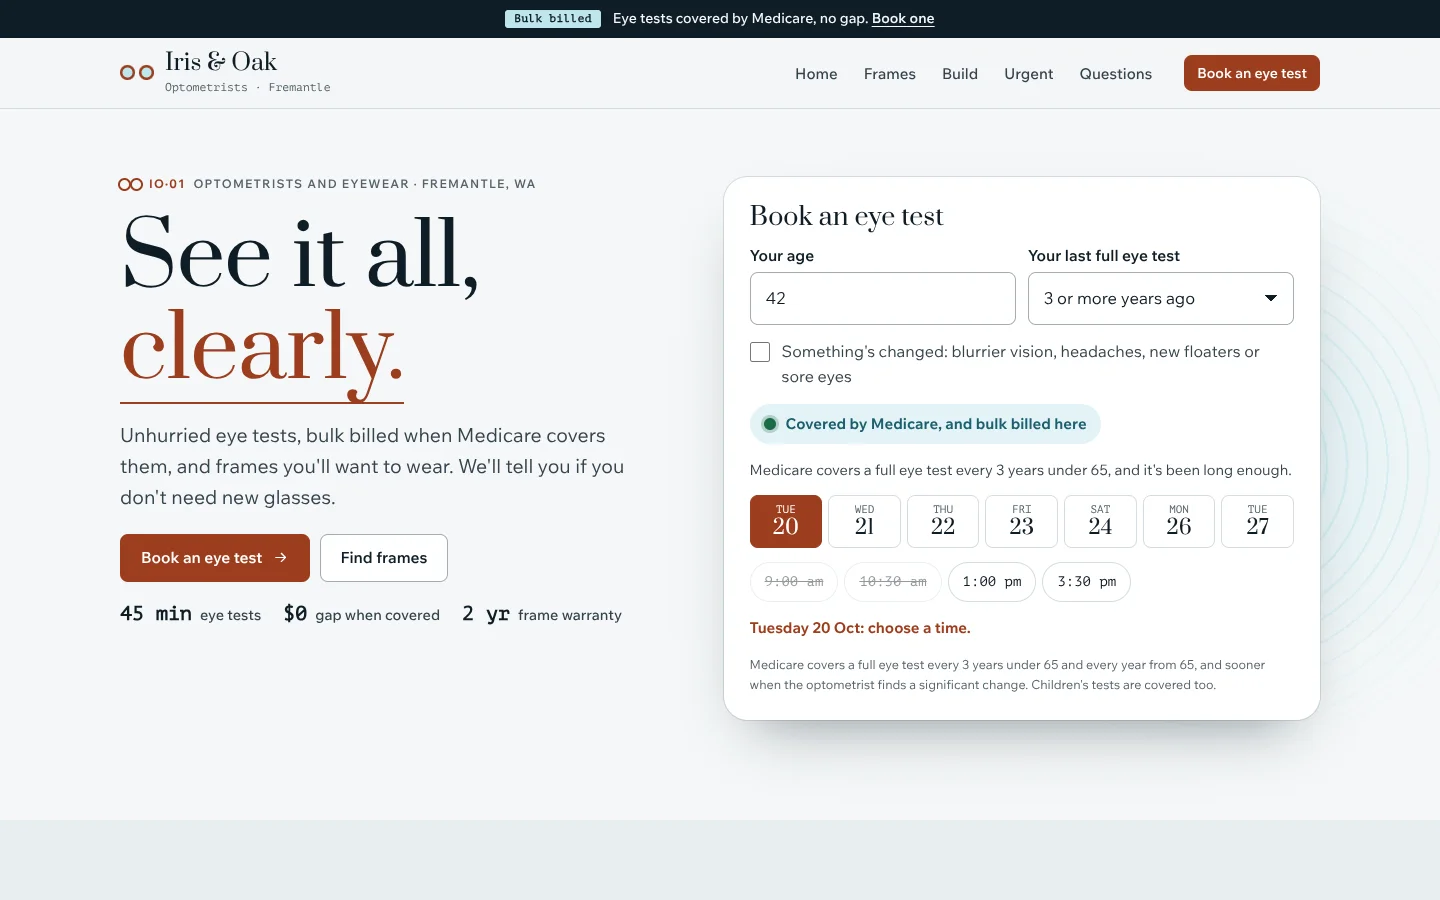Choose the 1:00 pm time slot
Screen dimensions: 1440x900
[992, 582]
